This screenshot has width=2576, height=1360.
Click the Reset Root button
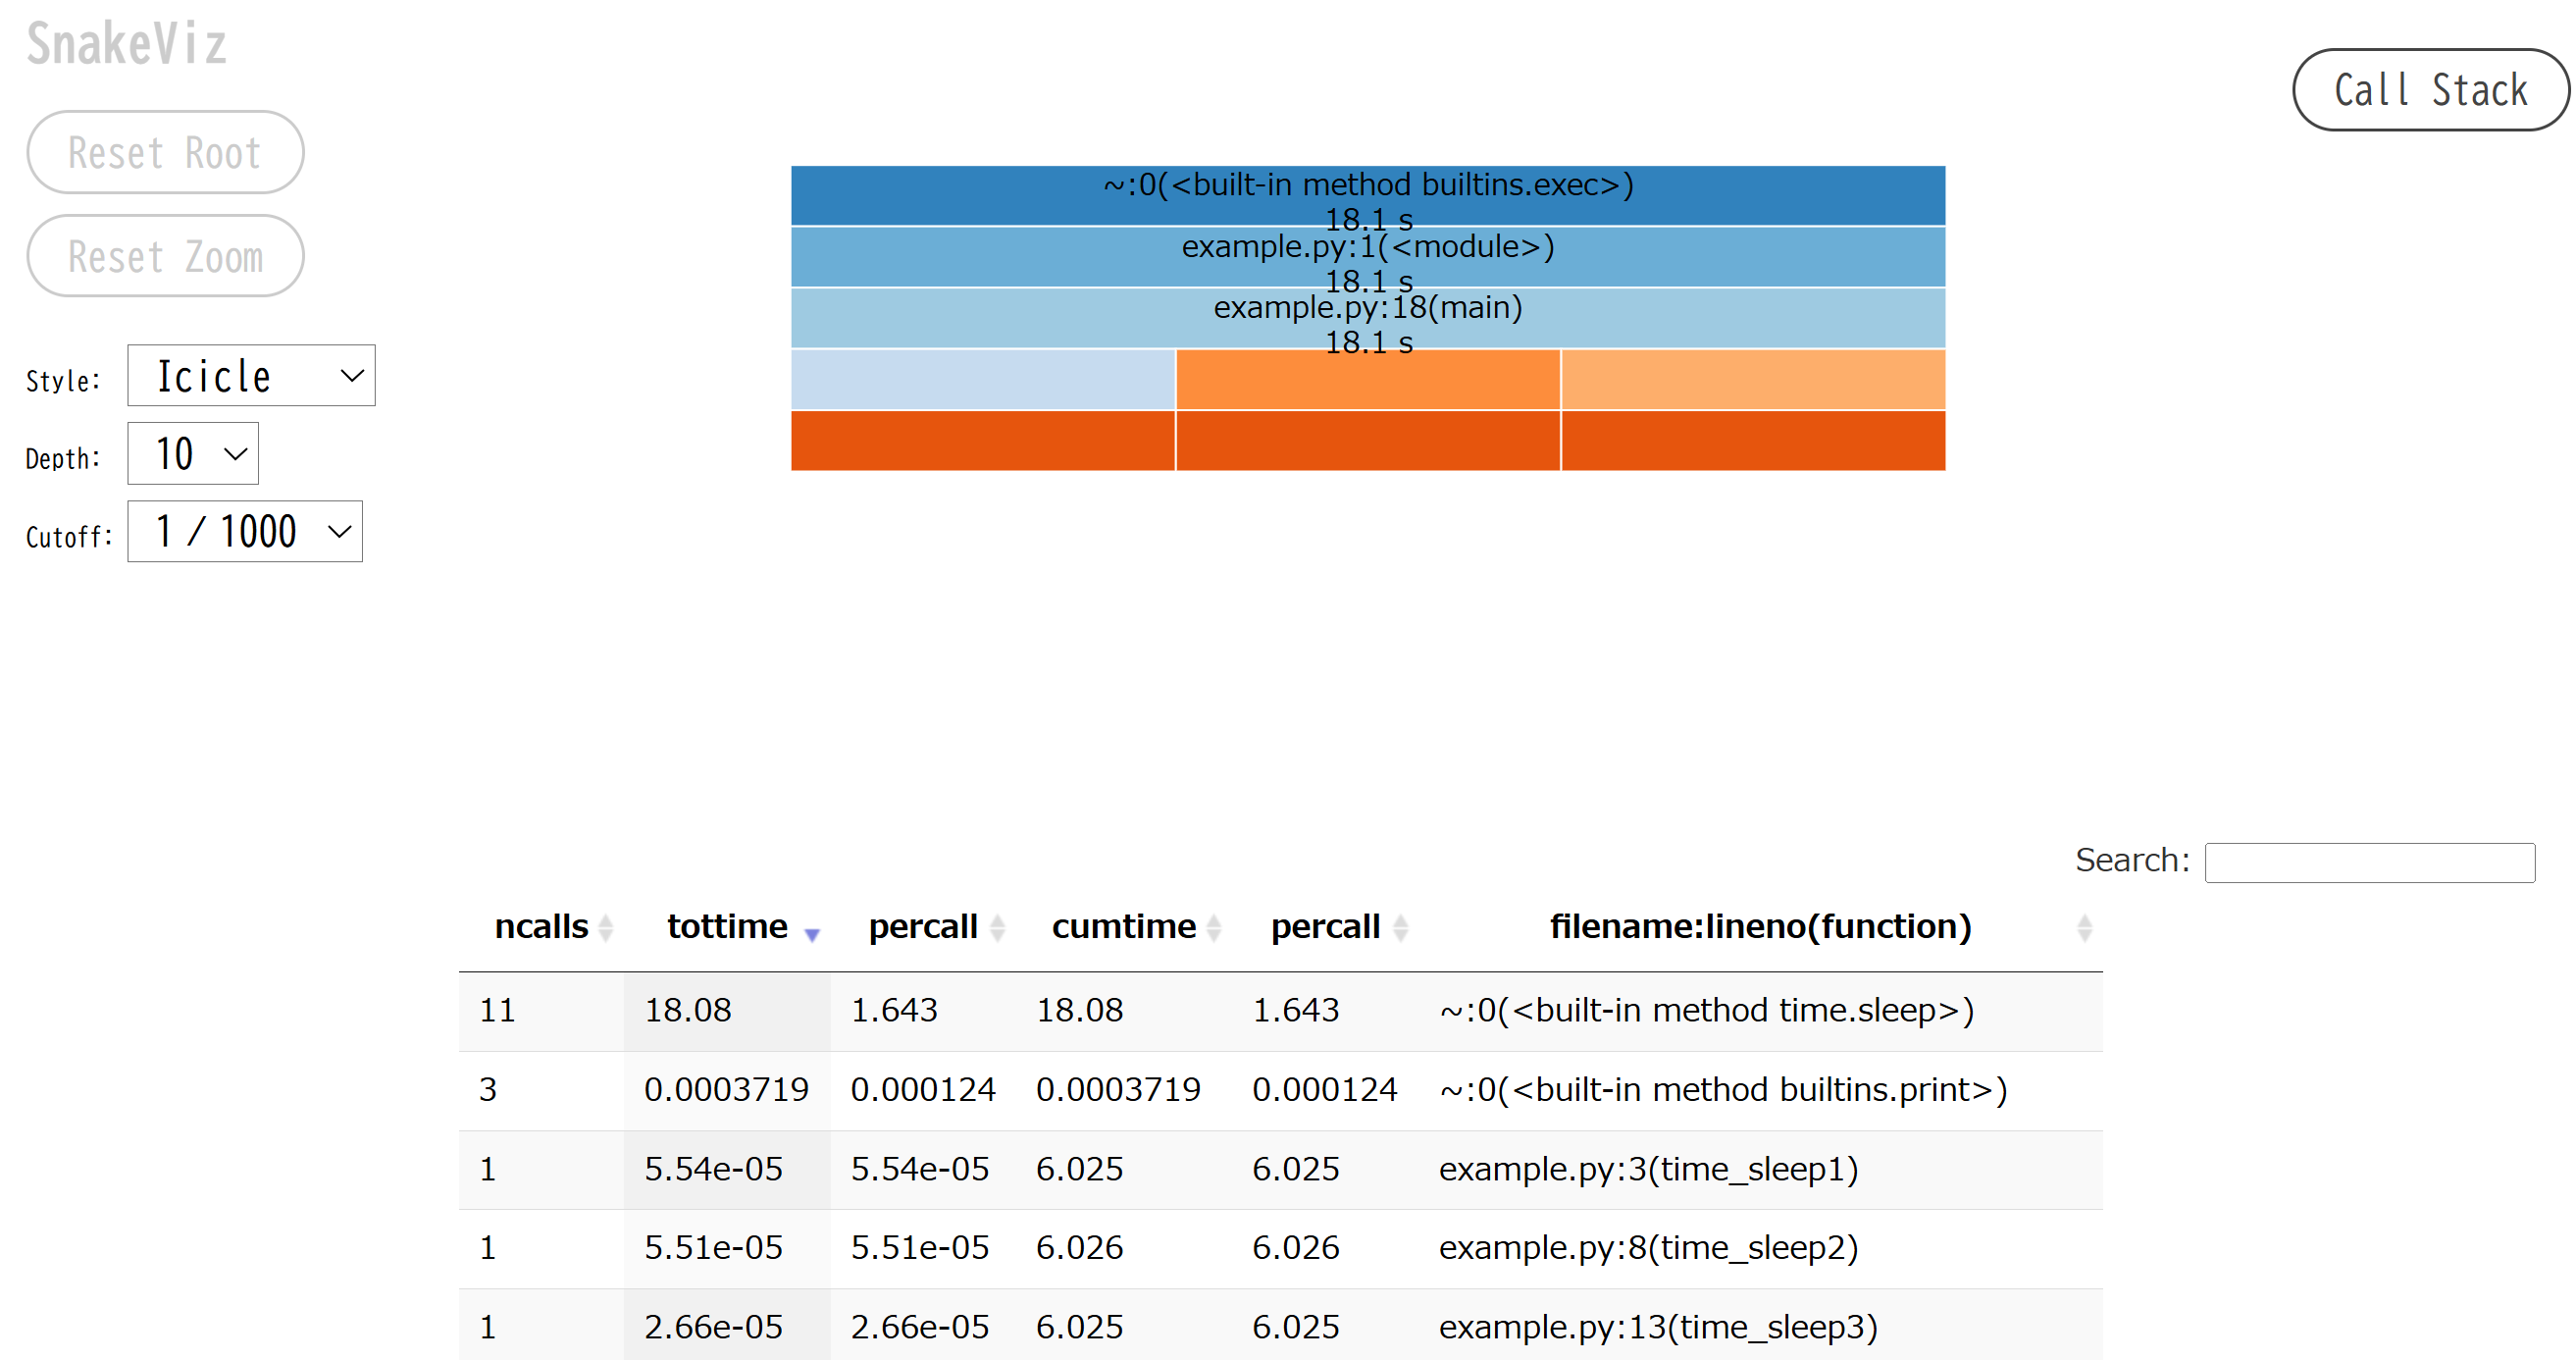pyautogui.click(x=165, y=152)
